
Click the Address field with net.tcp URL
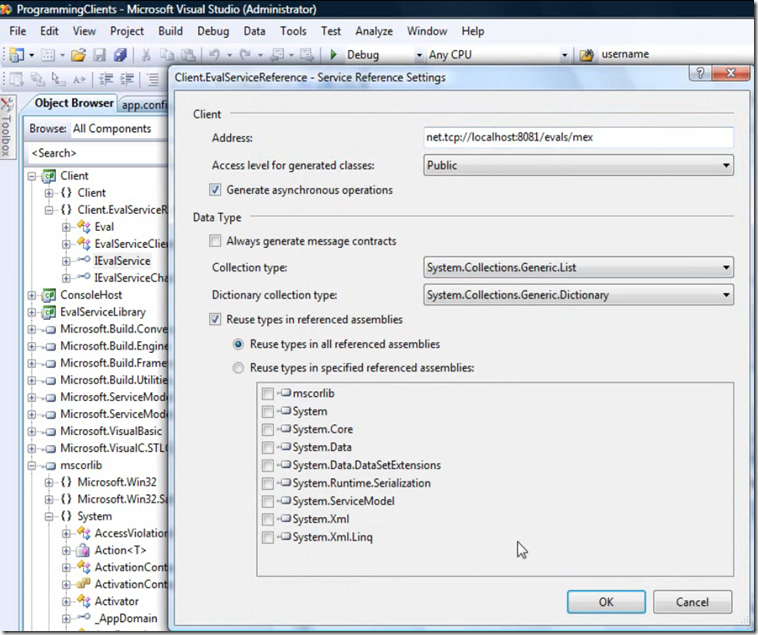coord(578,137)
